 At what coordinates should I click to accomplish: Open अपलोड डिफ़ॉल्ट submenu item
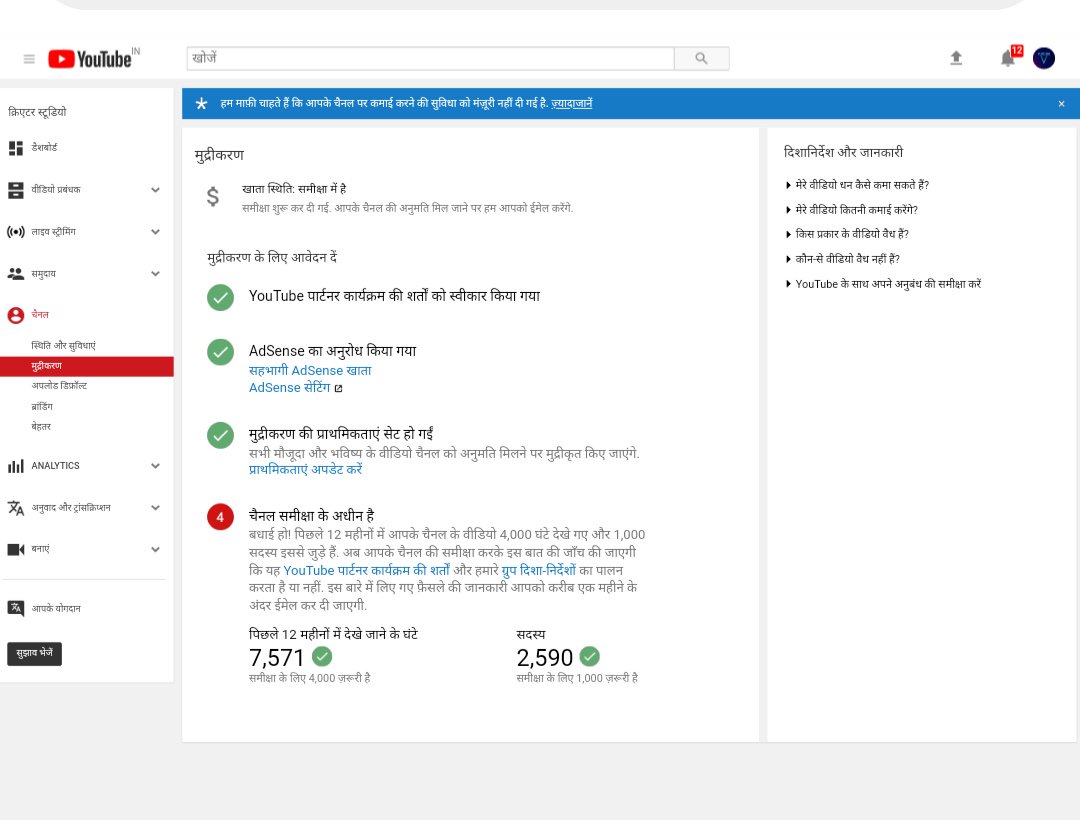[59, 386]
